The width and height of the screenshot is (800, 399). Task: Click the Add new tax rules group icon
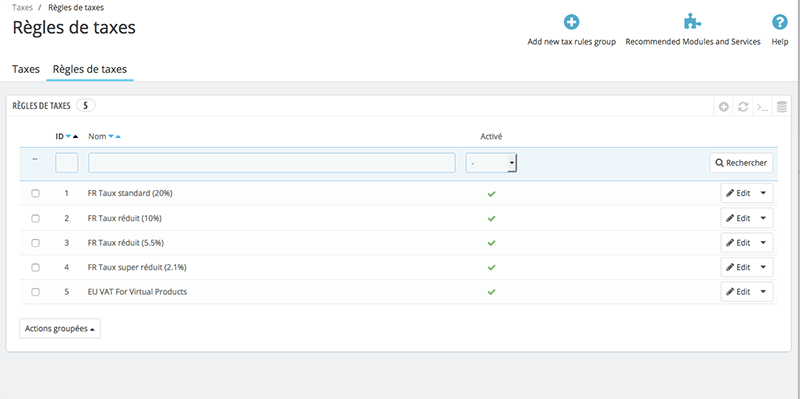(x=571, y=22)
